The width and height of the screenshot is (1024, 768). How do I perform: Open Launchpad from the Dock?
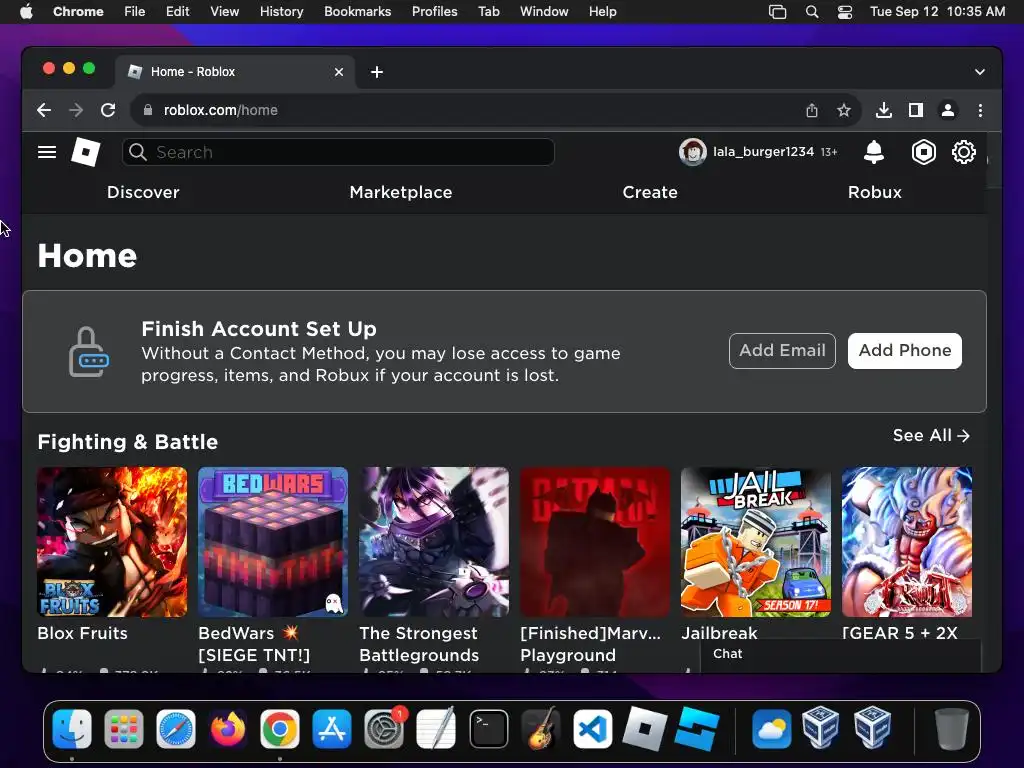[123, 728]
